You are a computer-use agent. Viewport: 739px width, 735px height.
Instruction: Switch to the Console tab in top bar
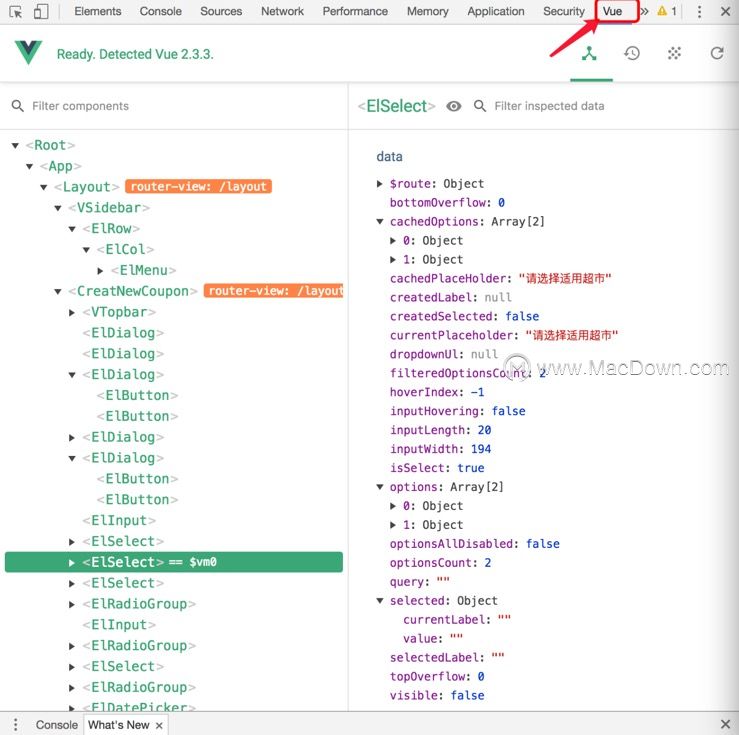[x=160, y=11]
